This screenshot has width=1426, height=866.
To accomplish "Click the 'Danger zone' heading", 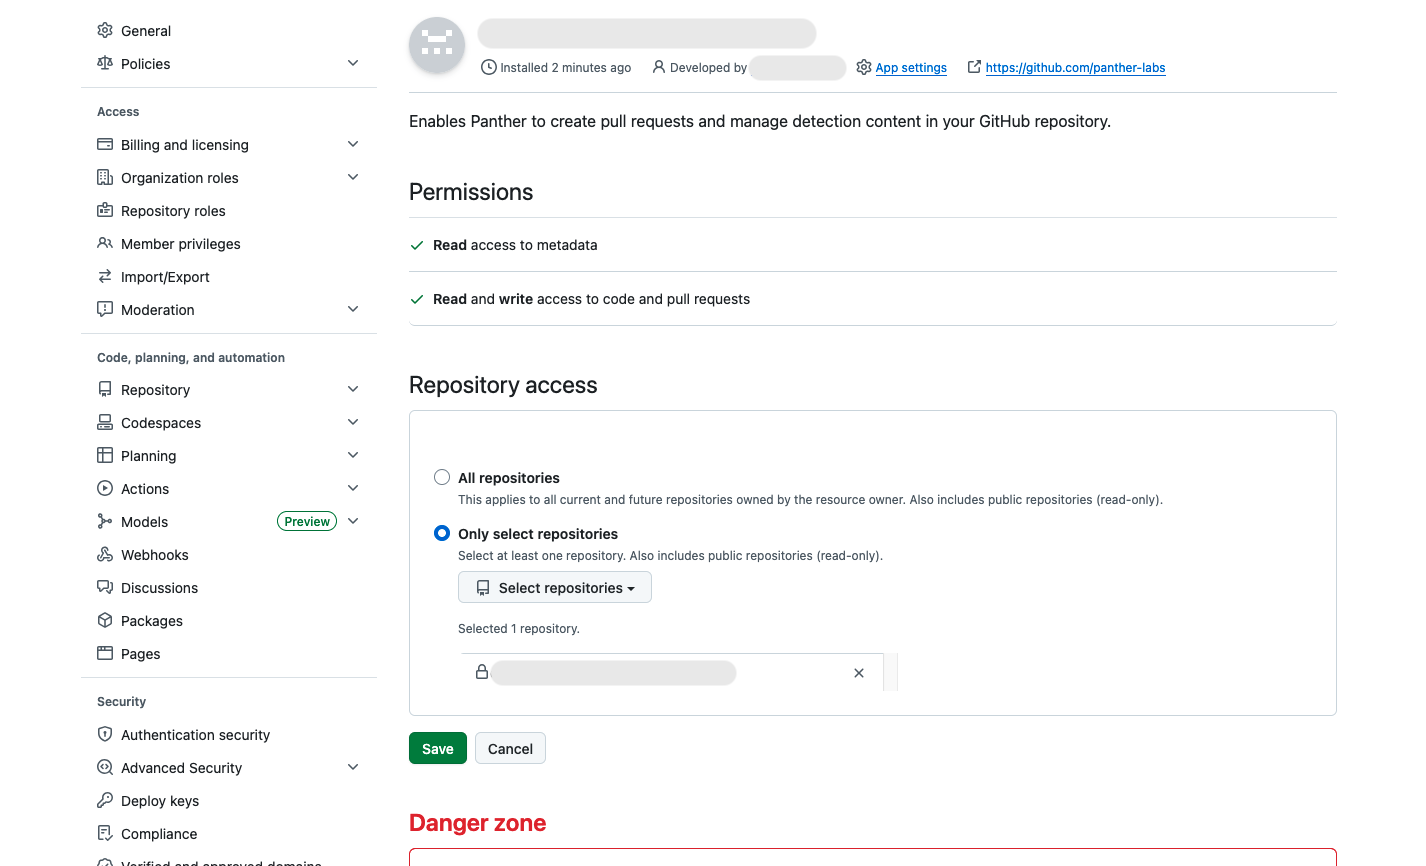I will click(478, 823).
